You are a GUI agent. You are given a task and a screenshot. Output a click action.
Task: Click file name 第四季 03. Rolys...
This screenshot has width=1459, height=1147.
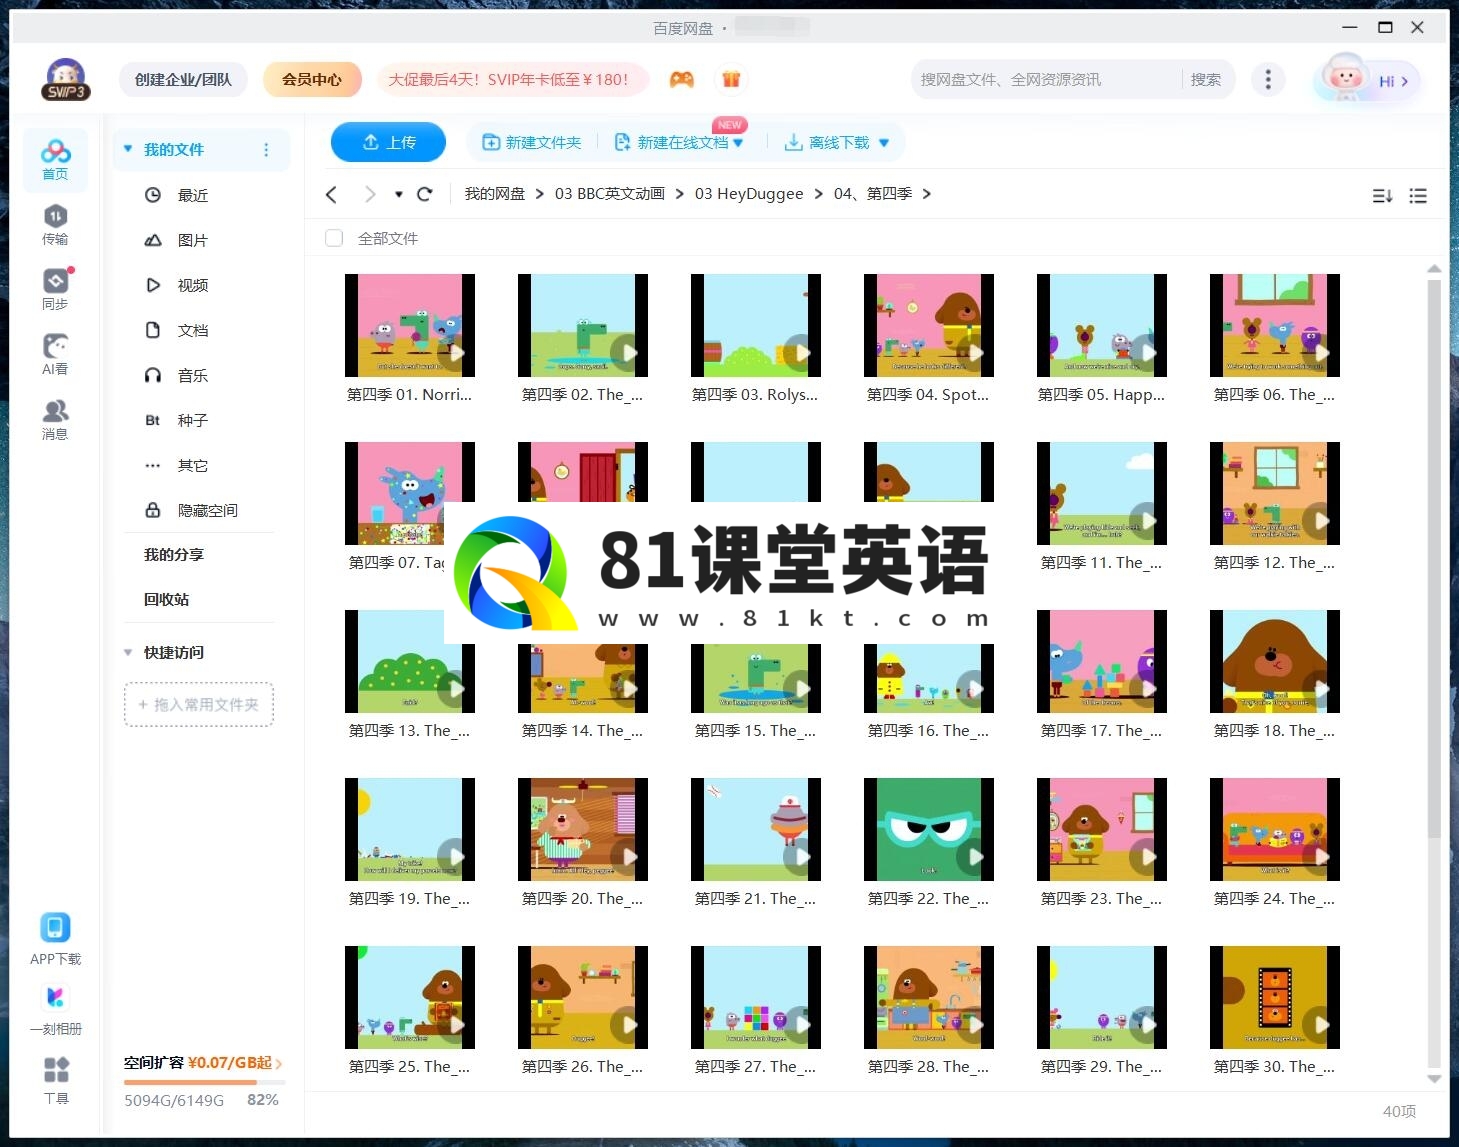click(x=755, y=395)
